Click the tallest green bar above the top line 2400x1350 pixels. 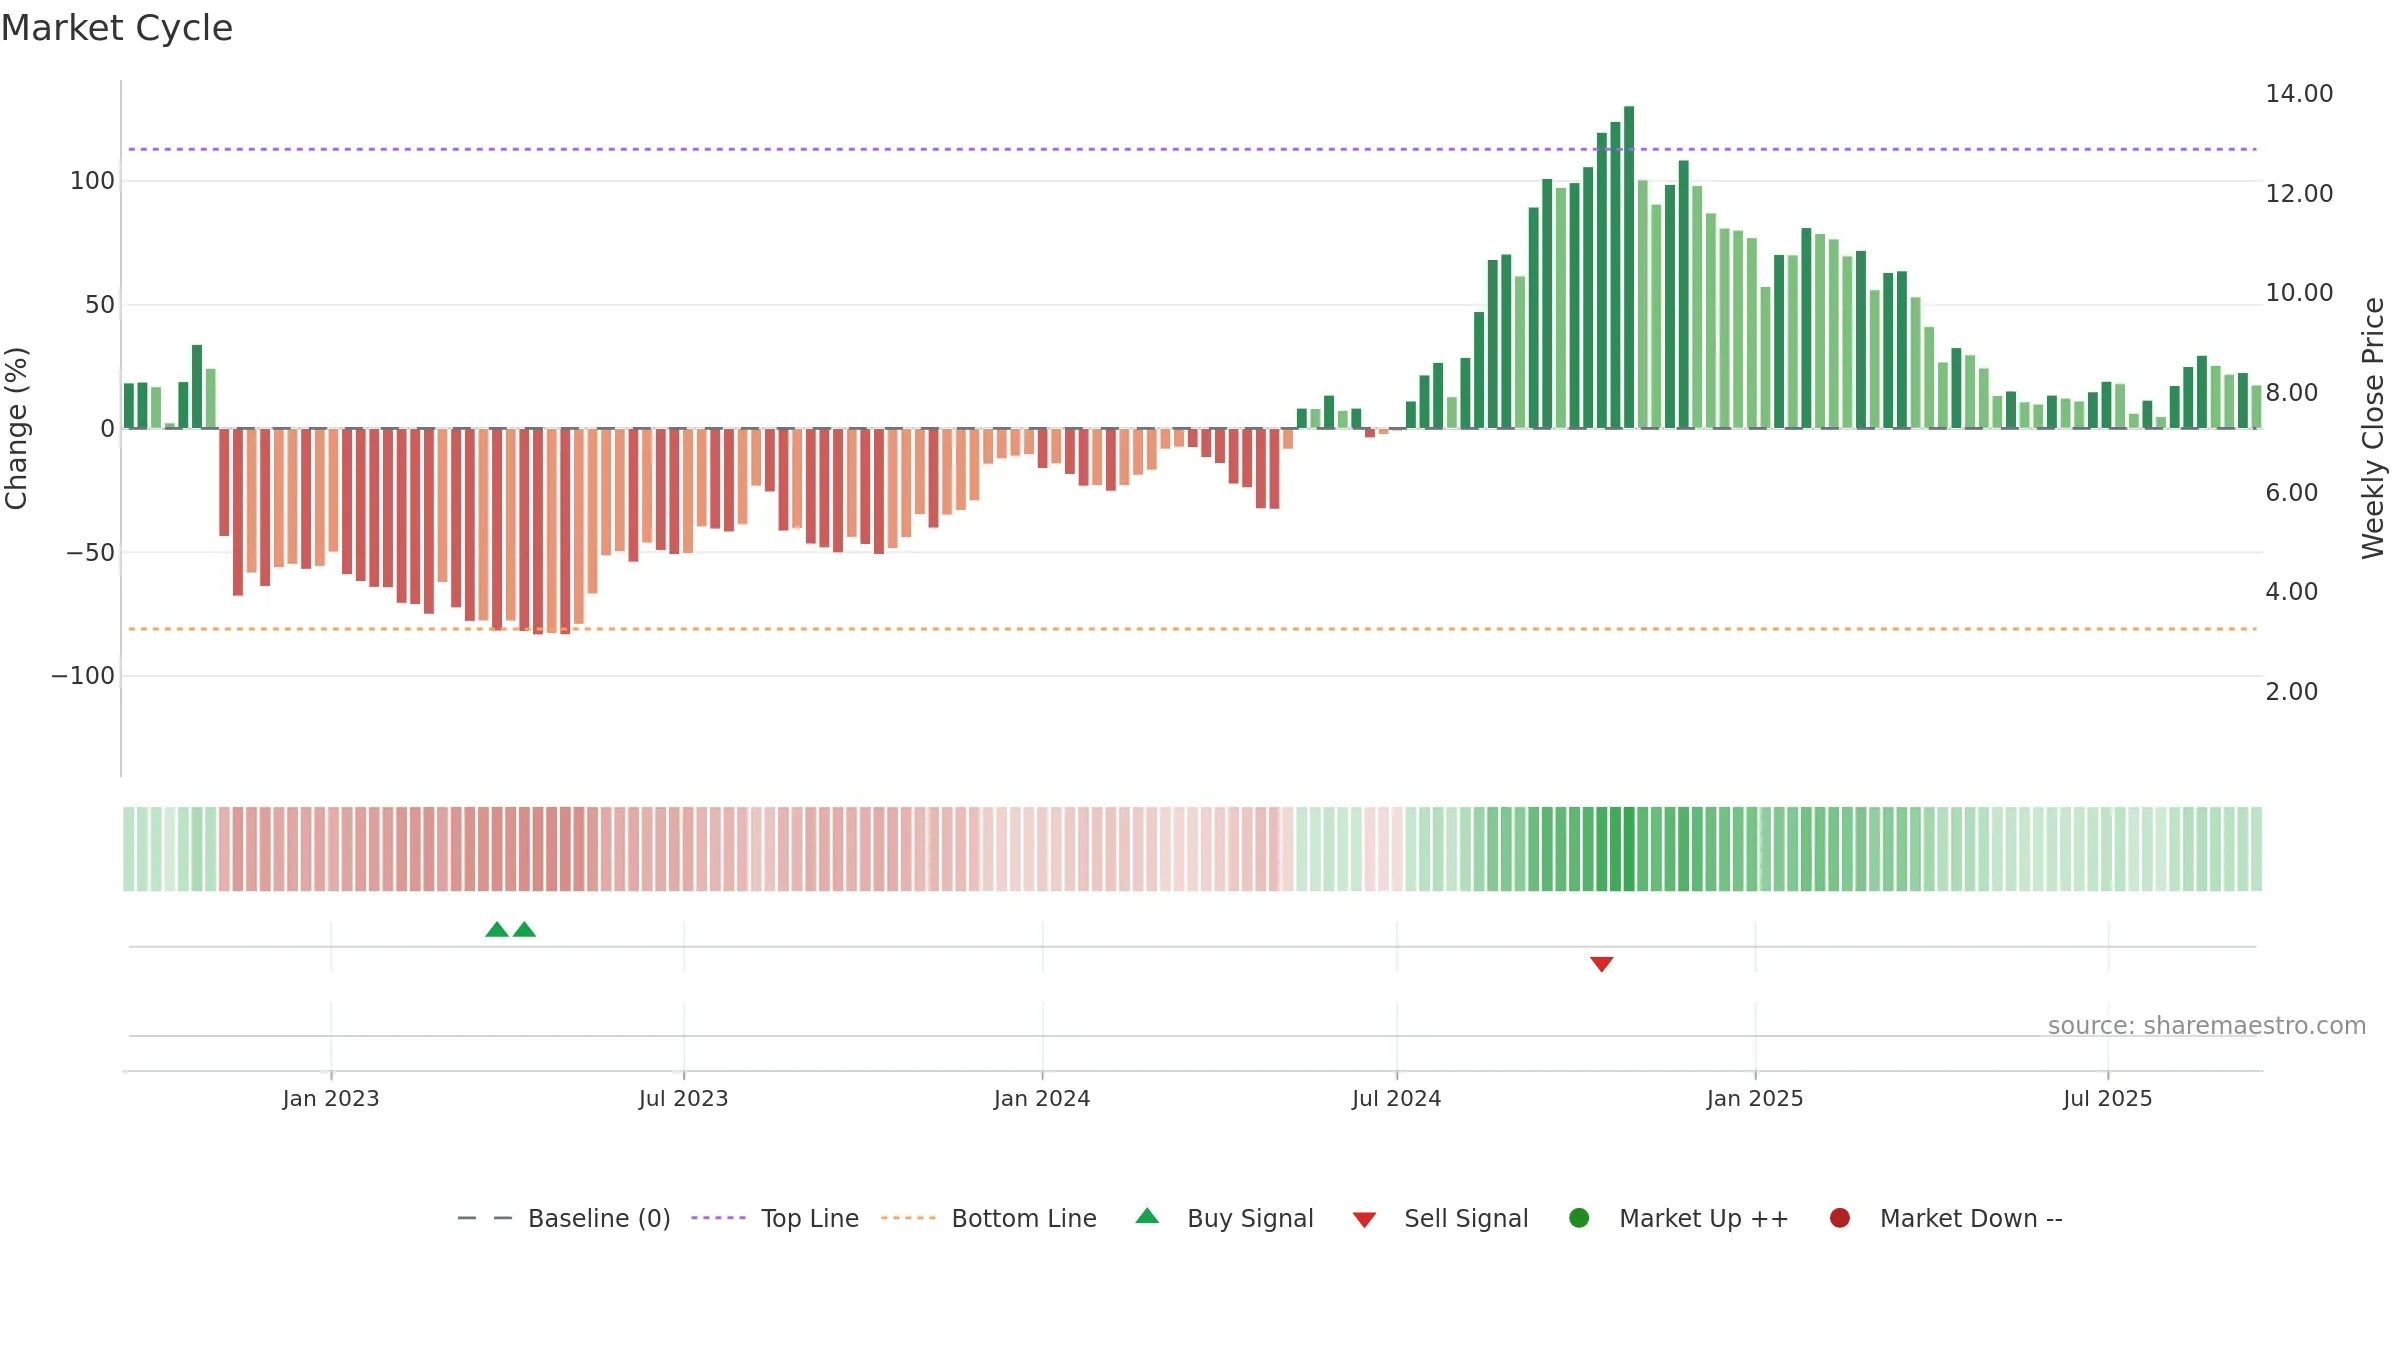1629,267
